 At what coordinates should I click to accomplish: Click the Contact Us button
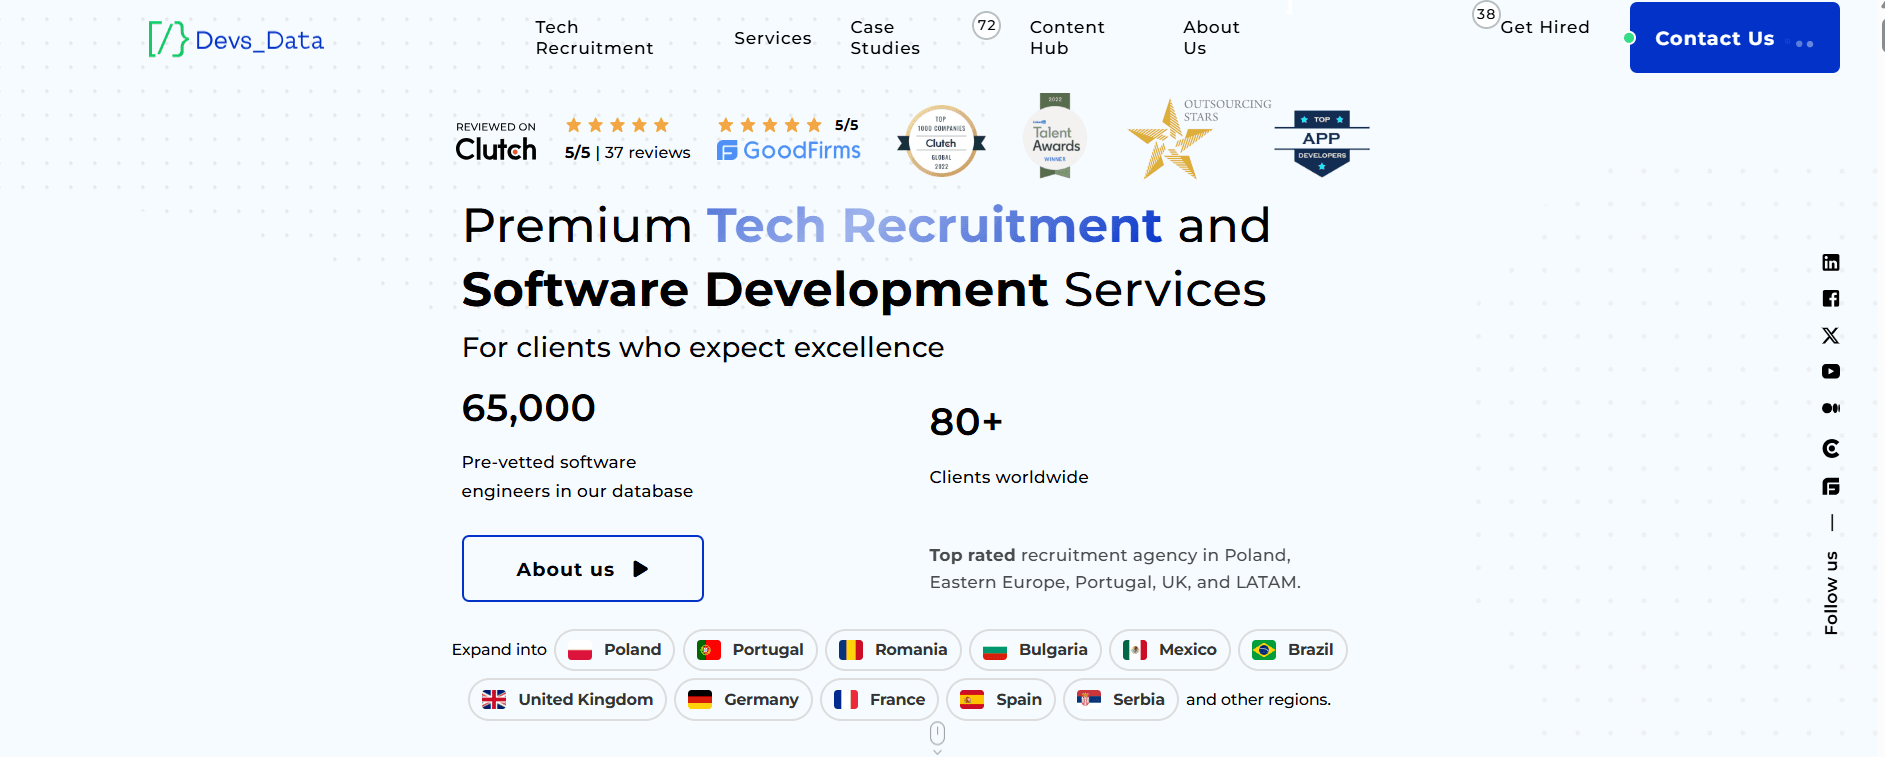[x=1735, y=37]
